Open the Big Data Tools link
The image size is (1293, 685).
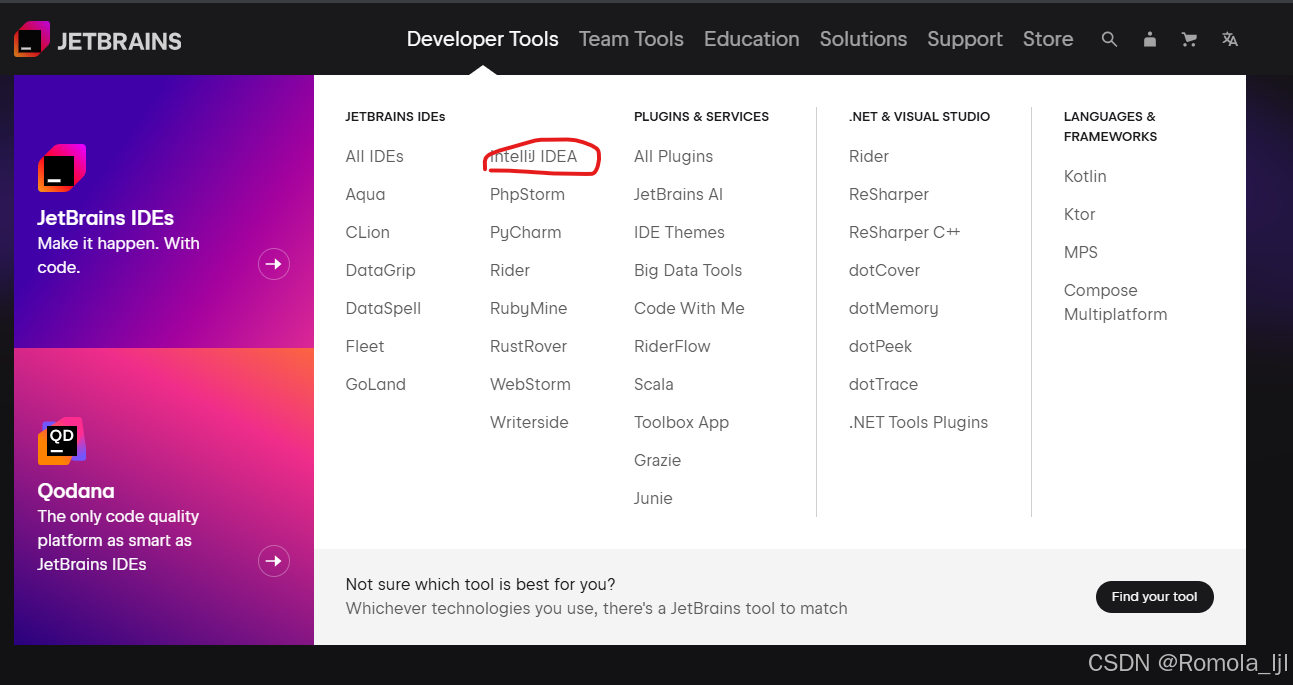click(x=688, y=270)
